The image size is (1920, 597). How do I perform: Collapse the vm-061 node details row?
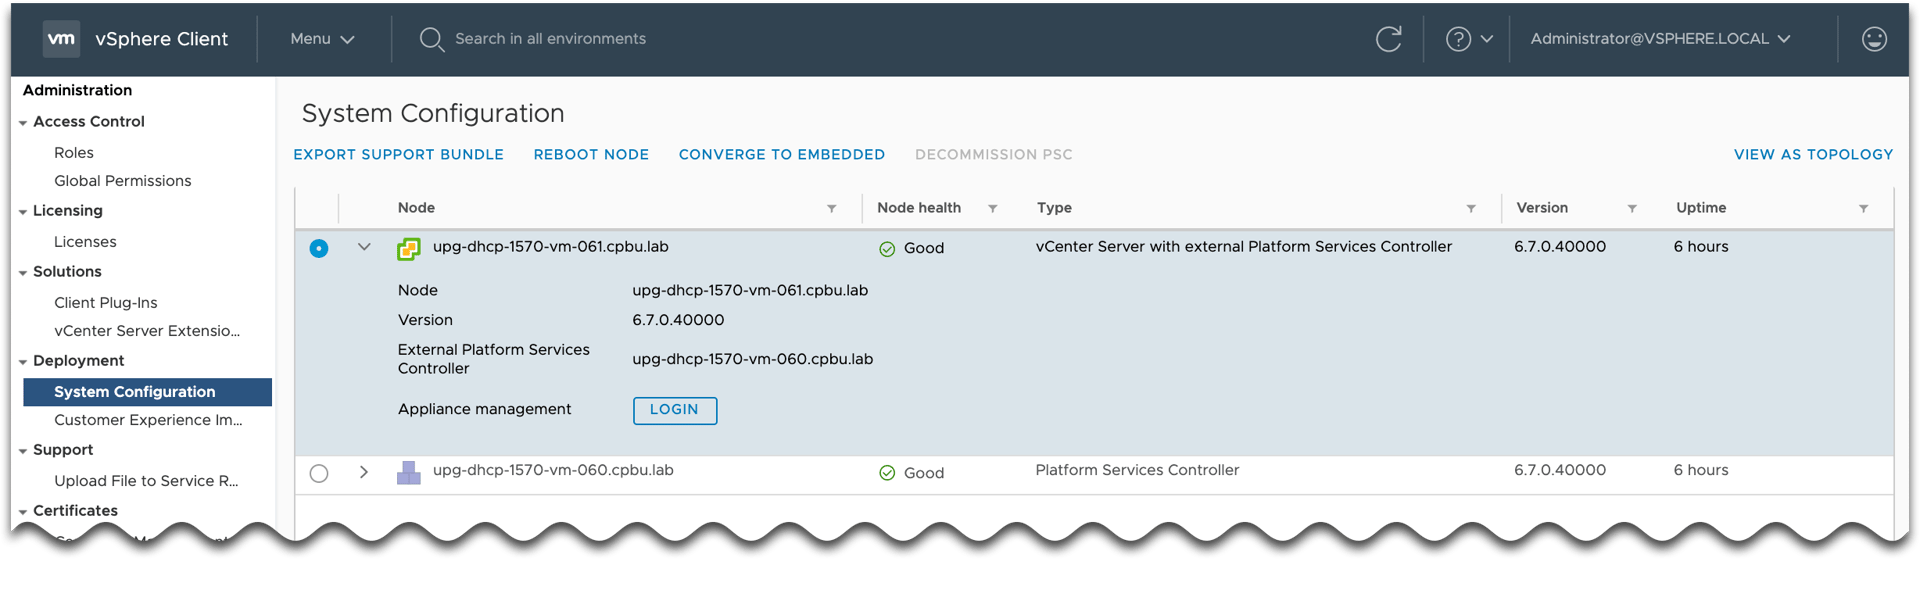click(364, 247)
